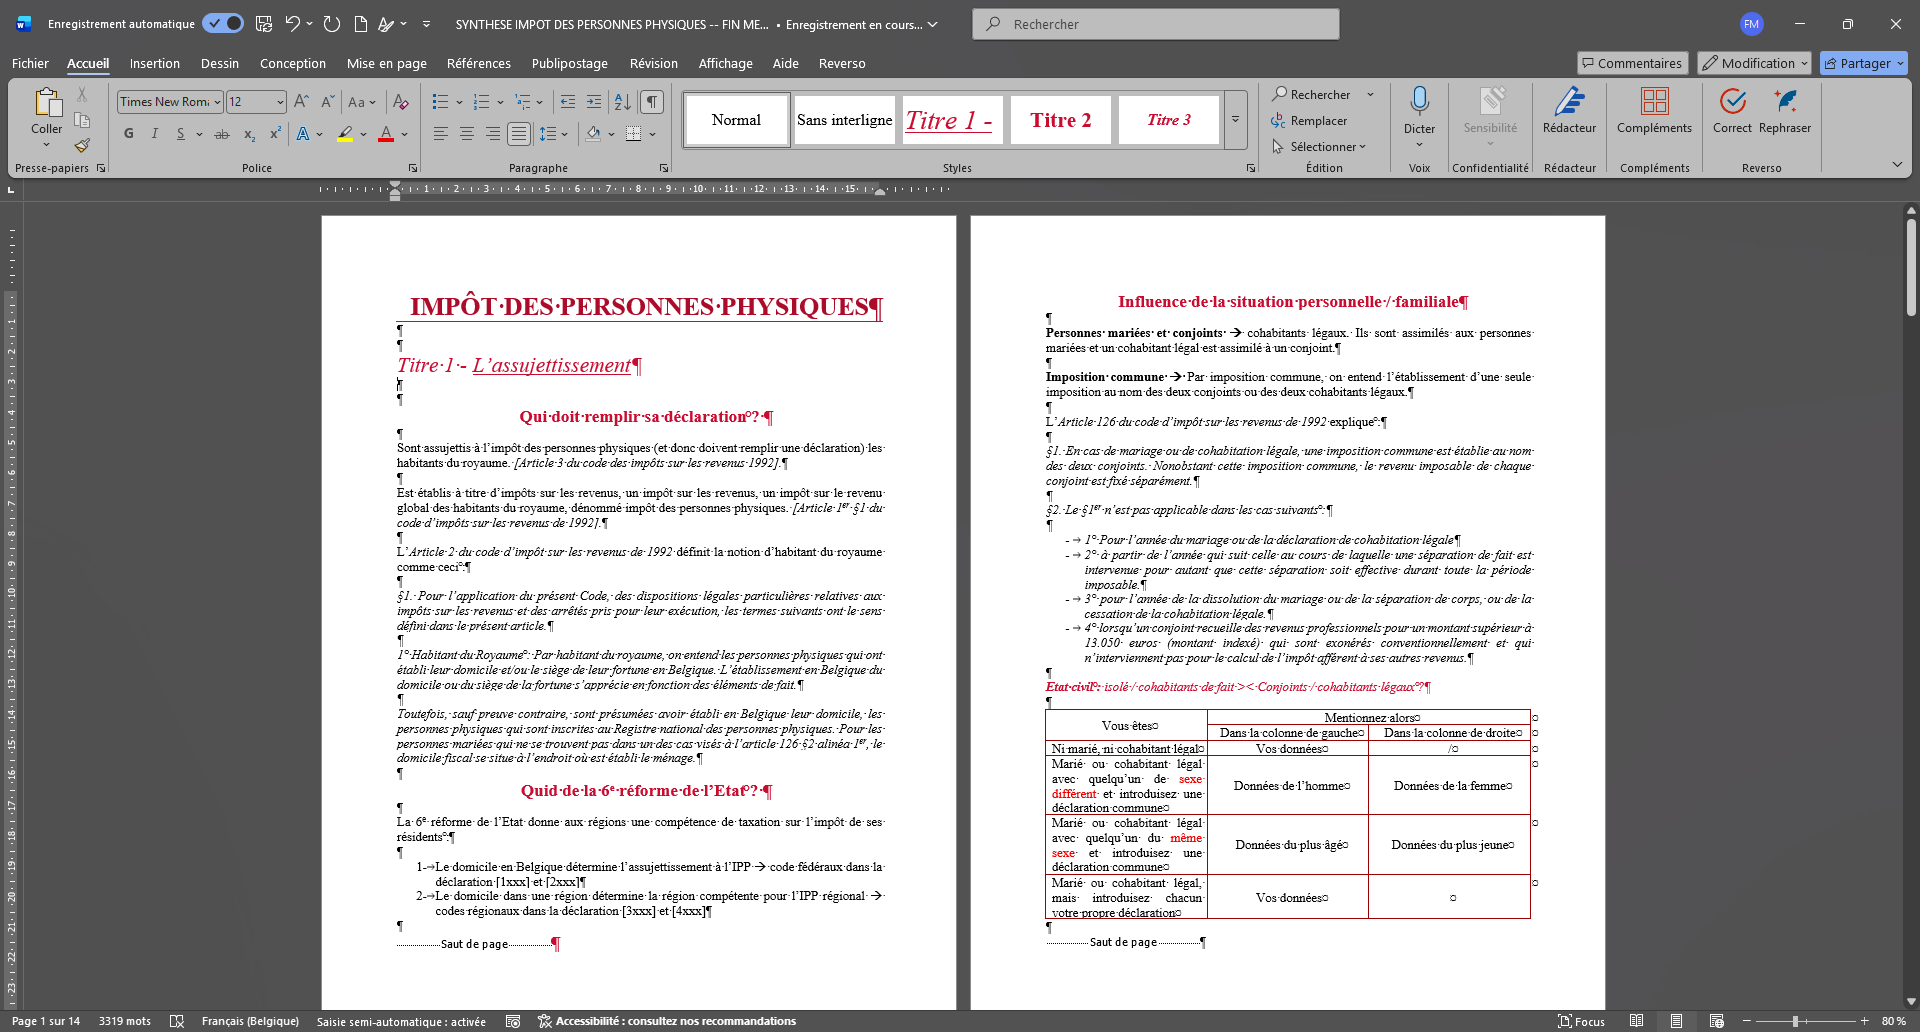
Task: Apply the Titre 2 style
Action: [x=1061, y=120]
